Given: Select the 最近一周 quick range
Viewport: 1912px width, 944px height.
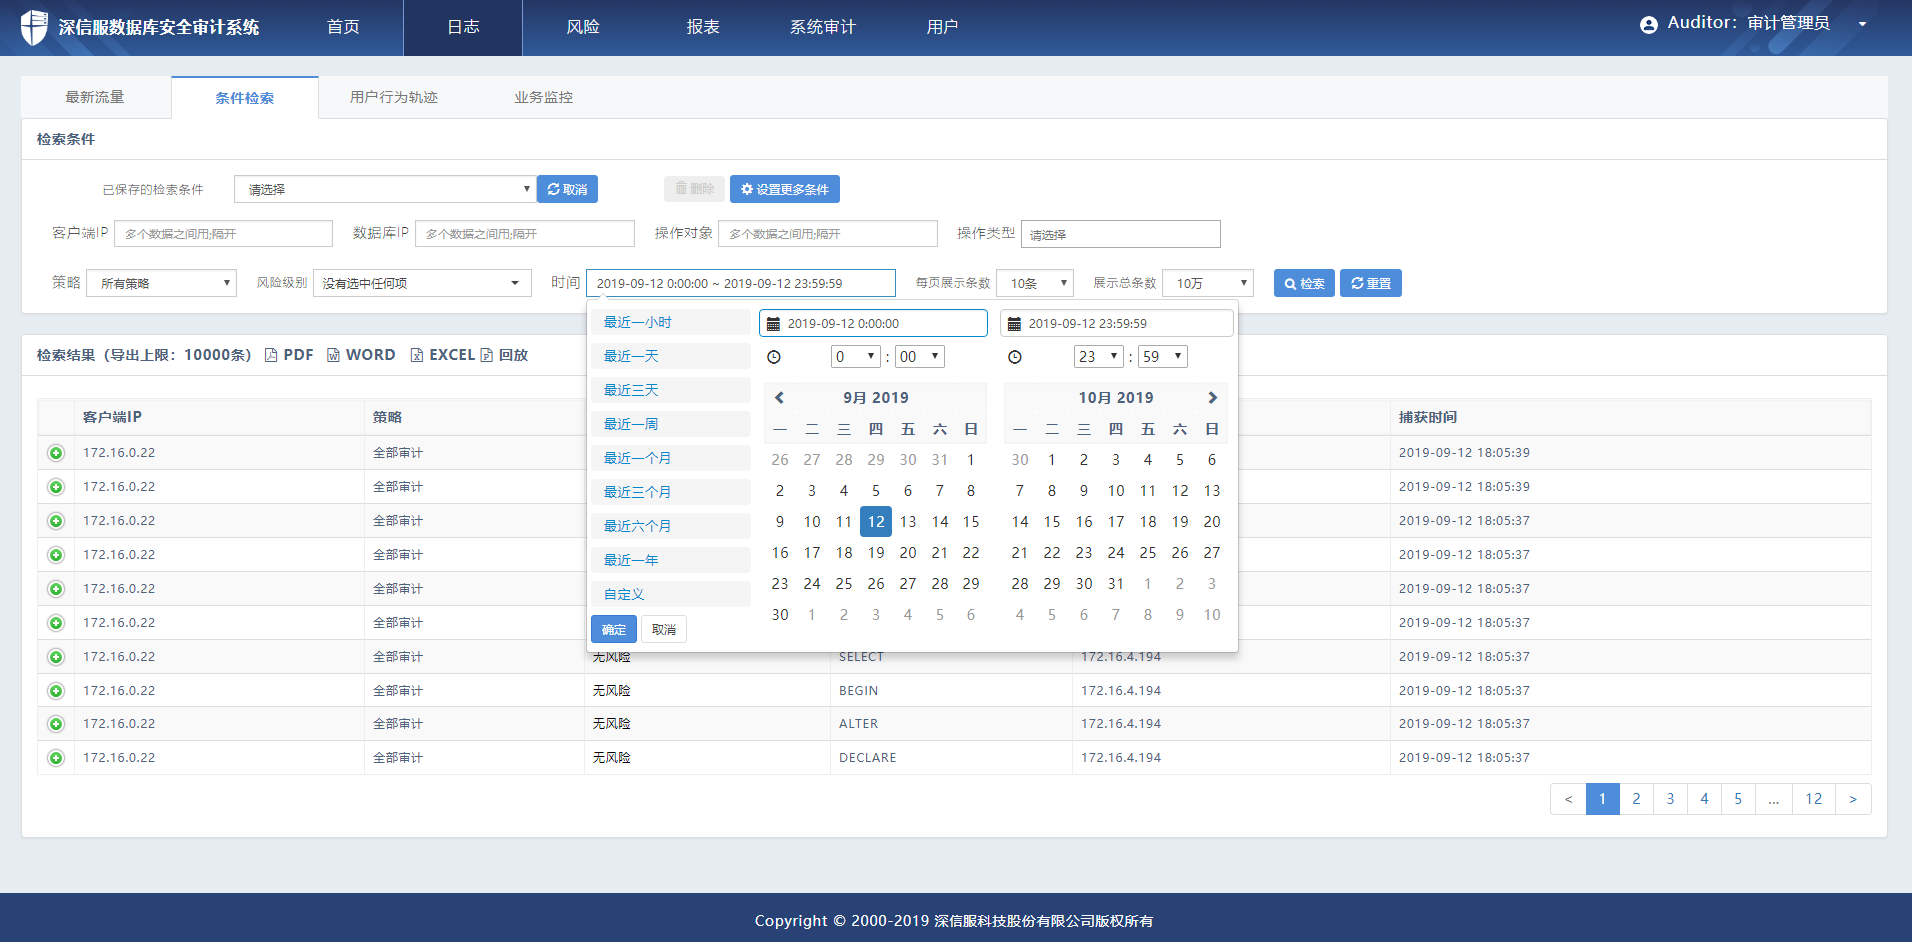Looking at the screenshot, I should pos(631,425).
